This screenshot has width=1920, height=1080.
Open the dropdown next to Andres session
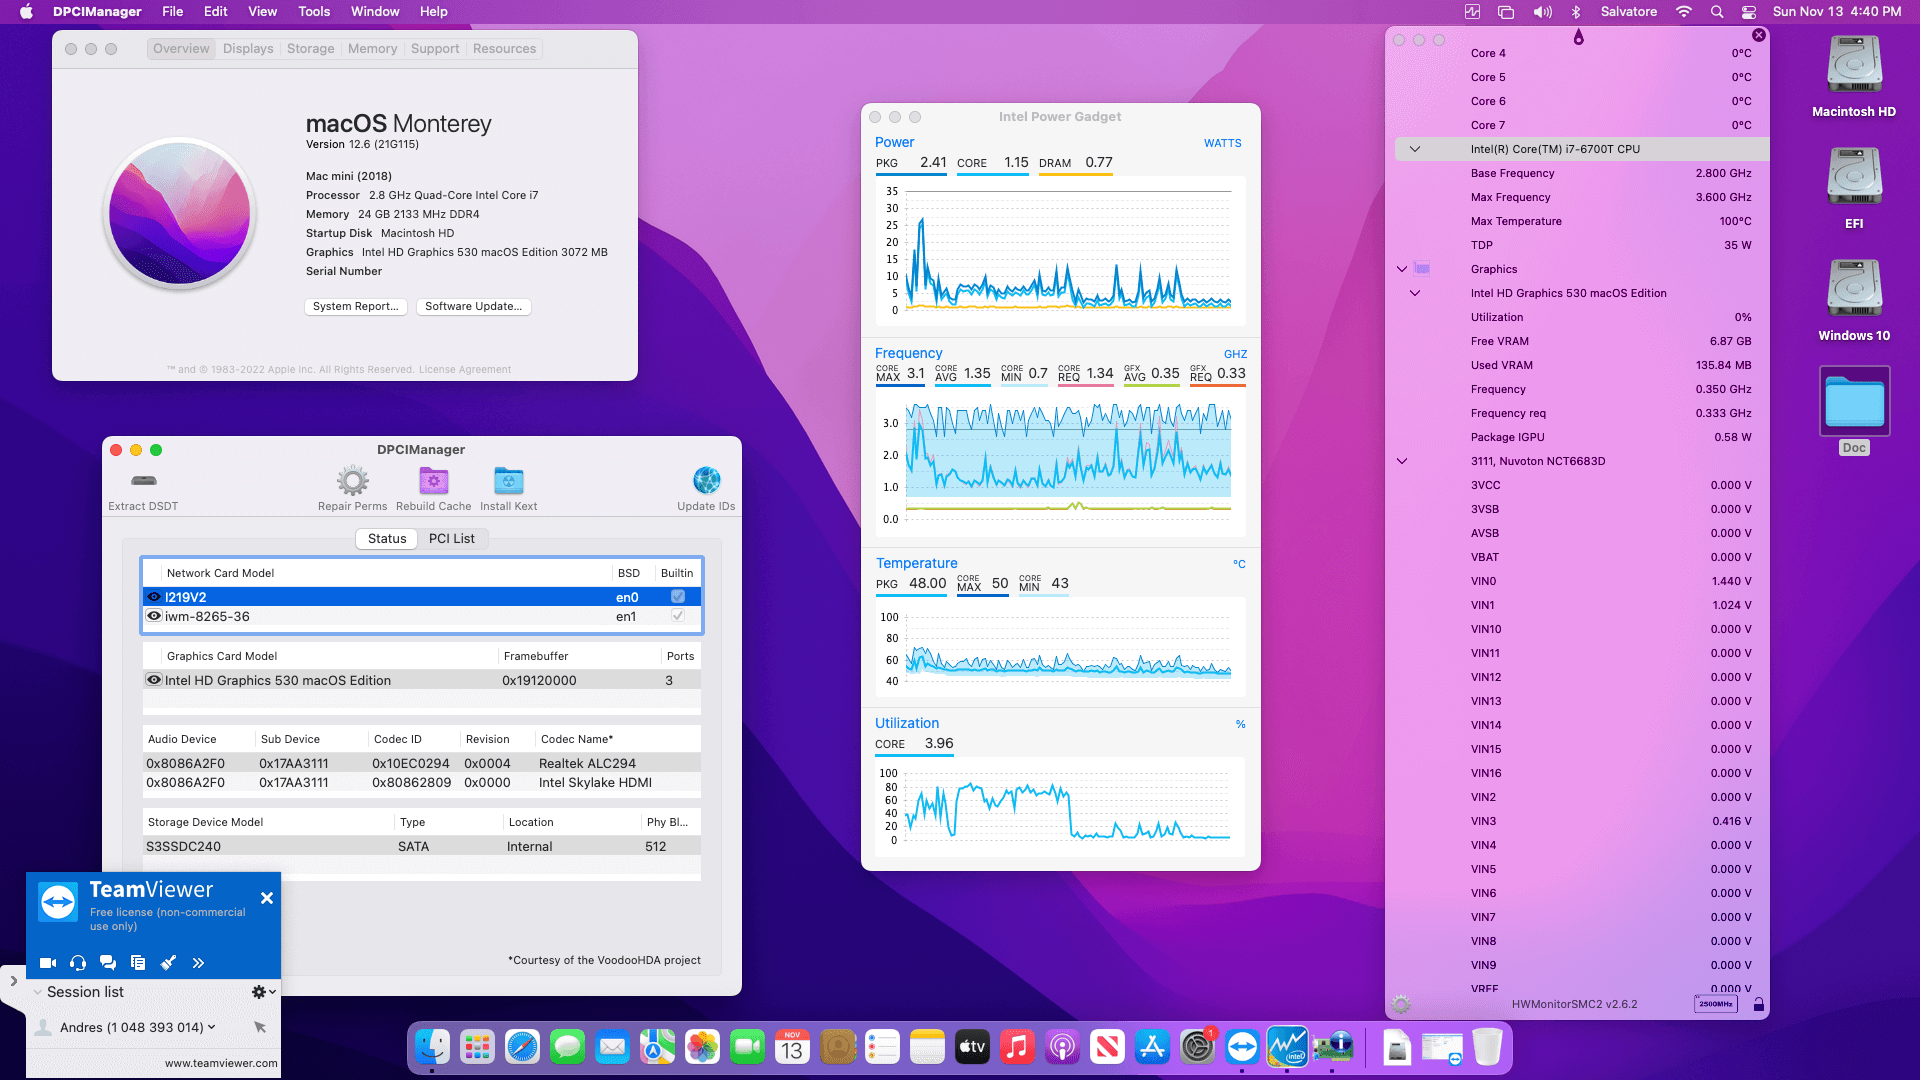[211, 1027]
